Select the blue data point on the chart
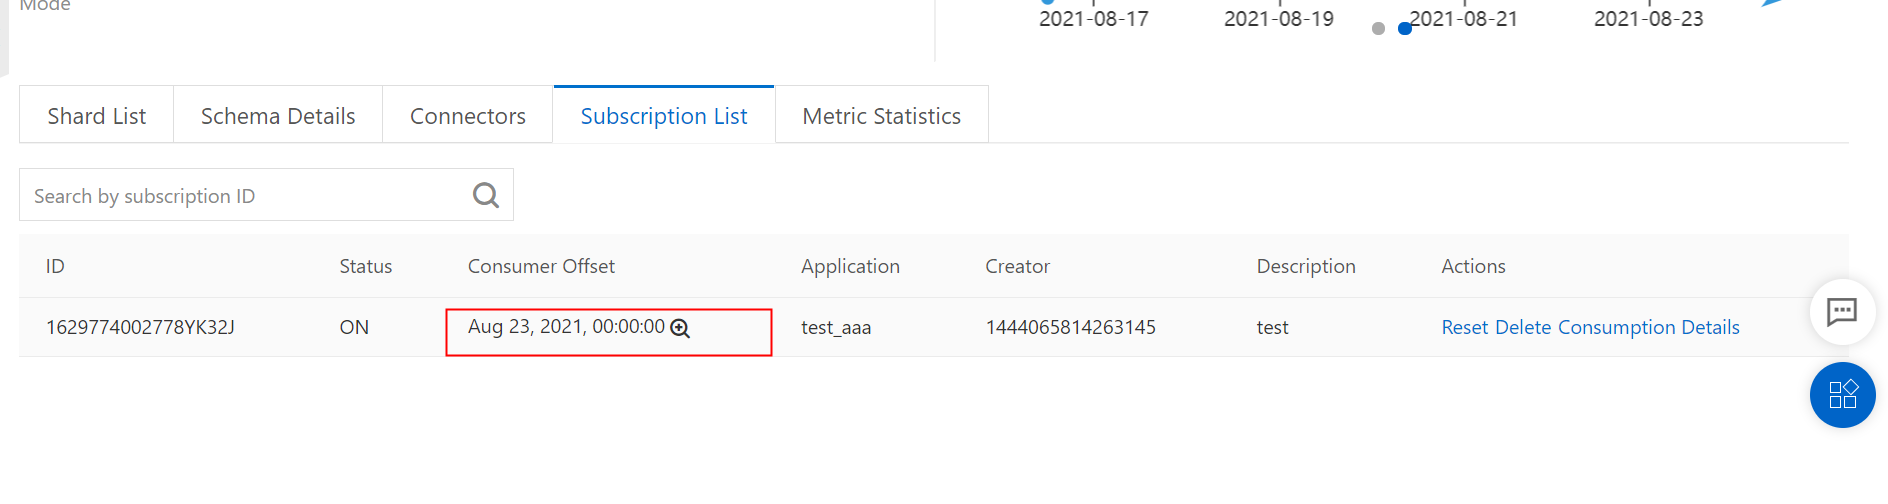Screen dimensions: 1888x504 pos(1405,29)
